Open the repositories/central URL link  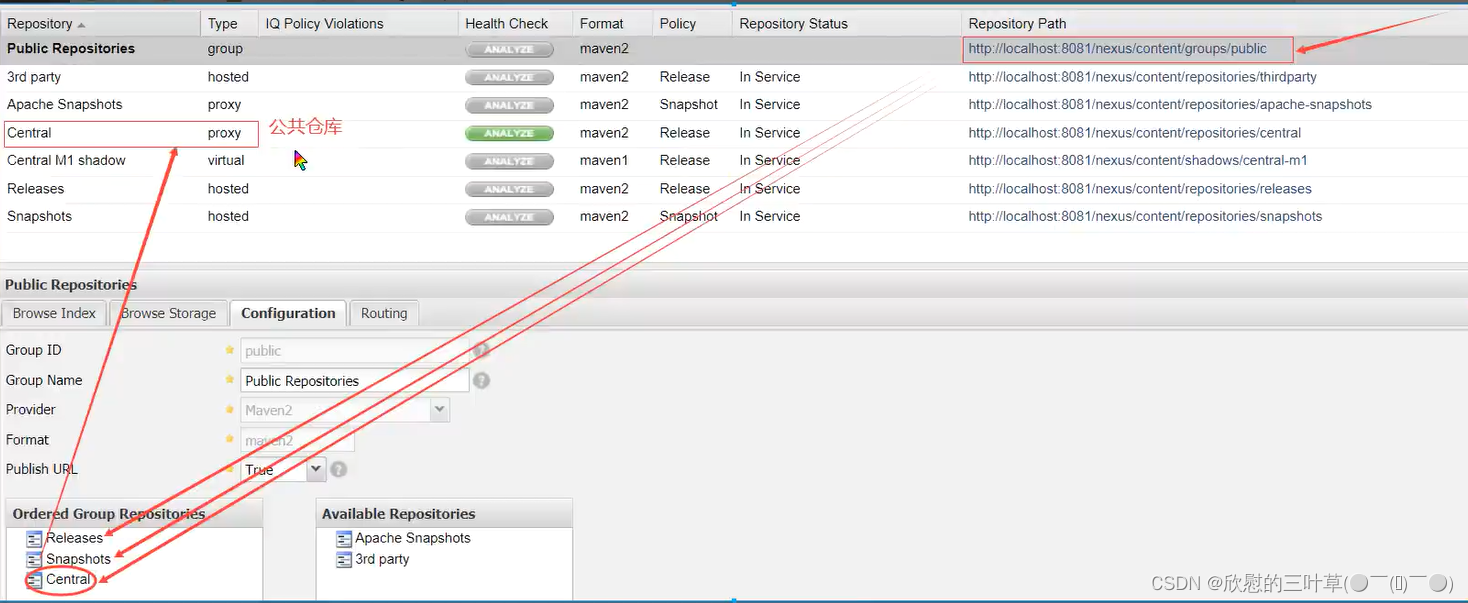pyautogui.click(x=1134, y=133)
